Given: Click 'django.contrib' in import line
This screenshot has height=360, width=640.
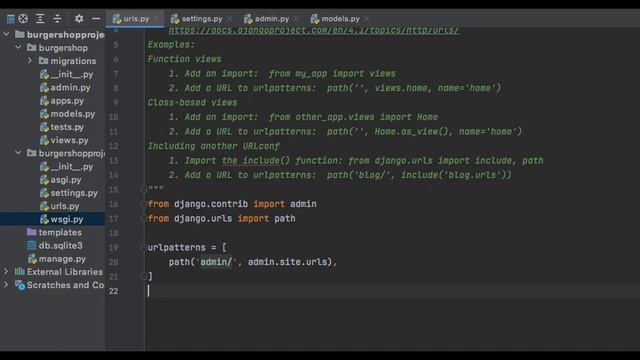Looking at the screenshot, I should (211, 204).
